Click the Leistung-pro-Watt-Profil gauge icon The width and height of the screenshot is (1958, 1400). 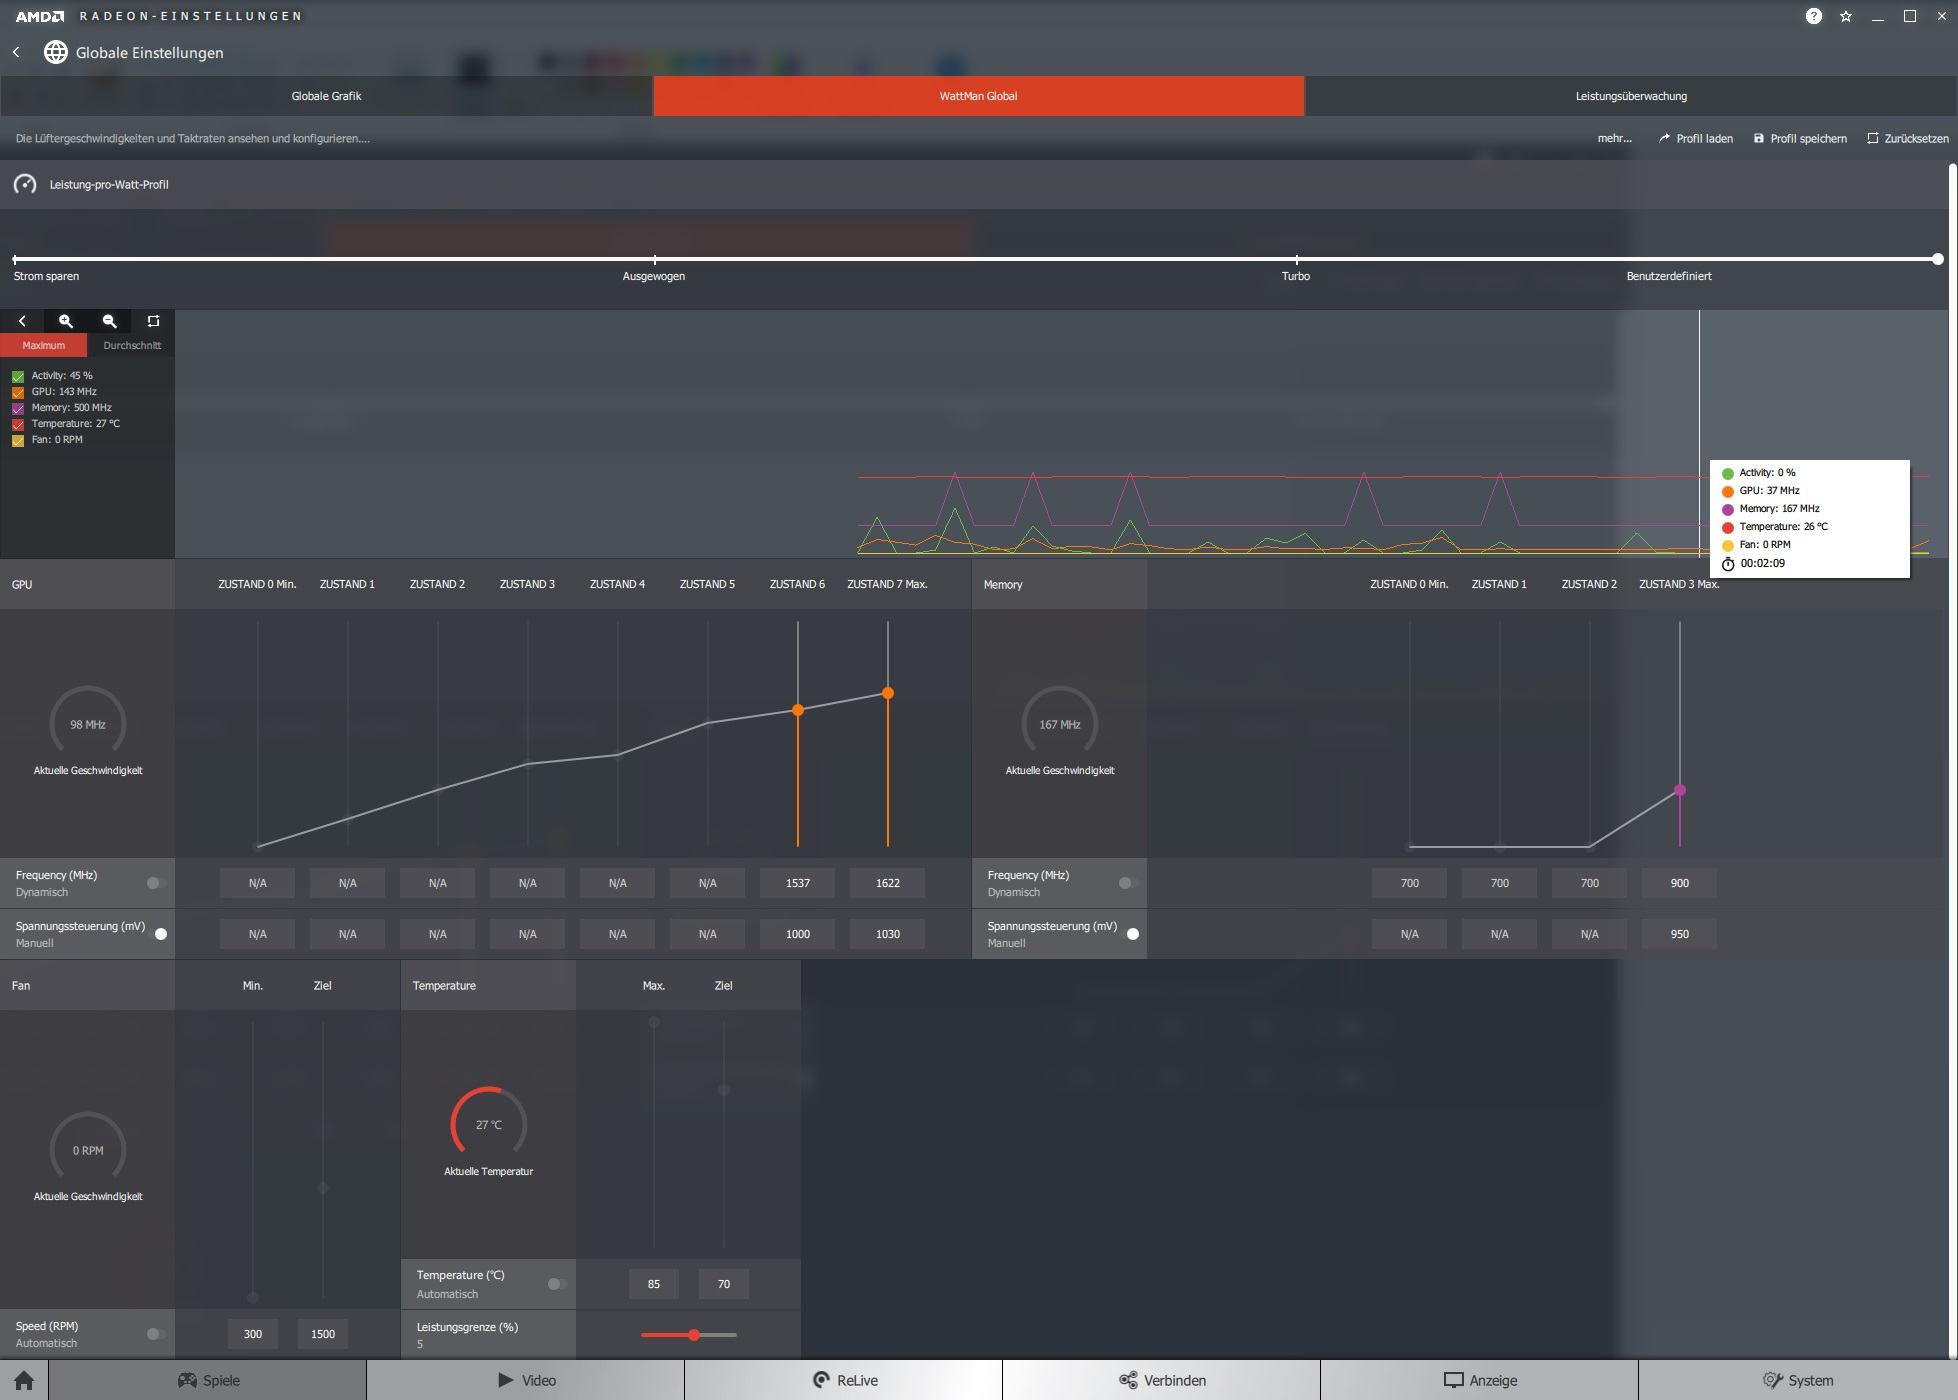point(25,184)
